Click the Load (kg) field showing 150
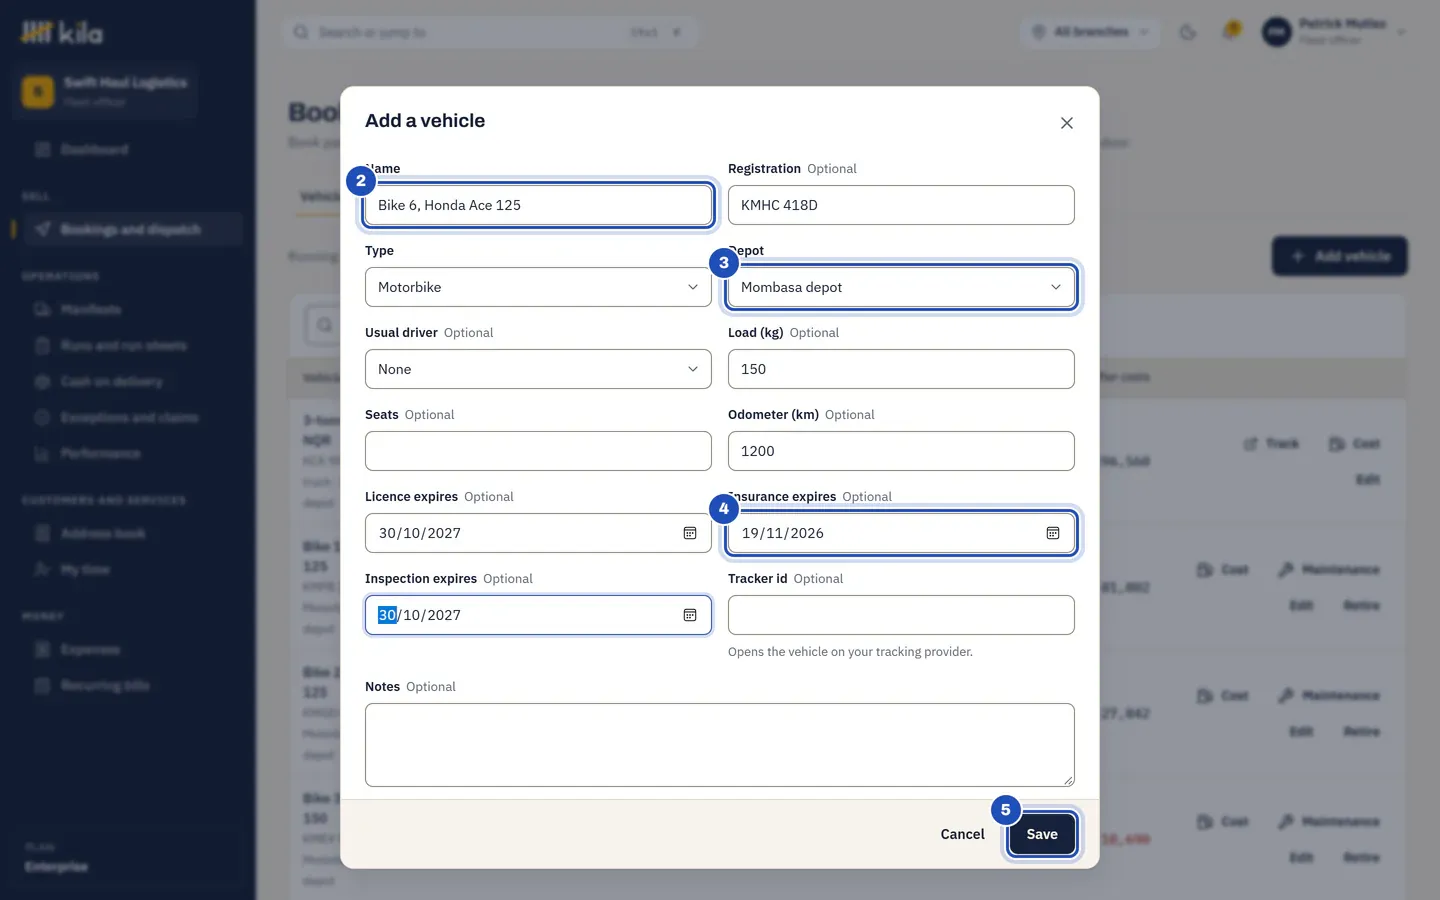The image size is (1440, 900). click(901, 369)
